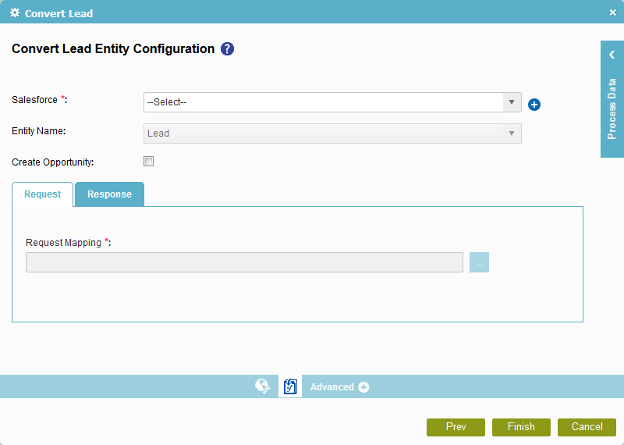The image size is (624, 445).
Task: Click the Create Opportunity label
Action: (53, 162)
